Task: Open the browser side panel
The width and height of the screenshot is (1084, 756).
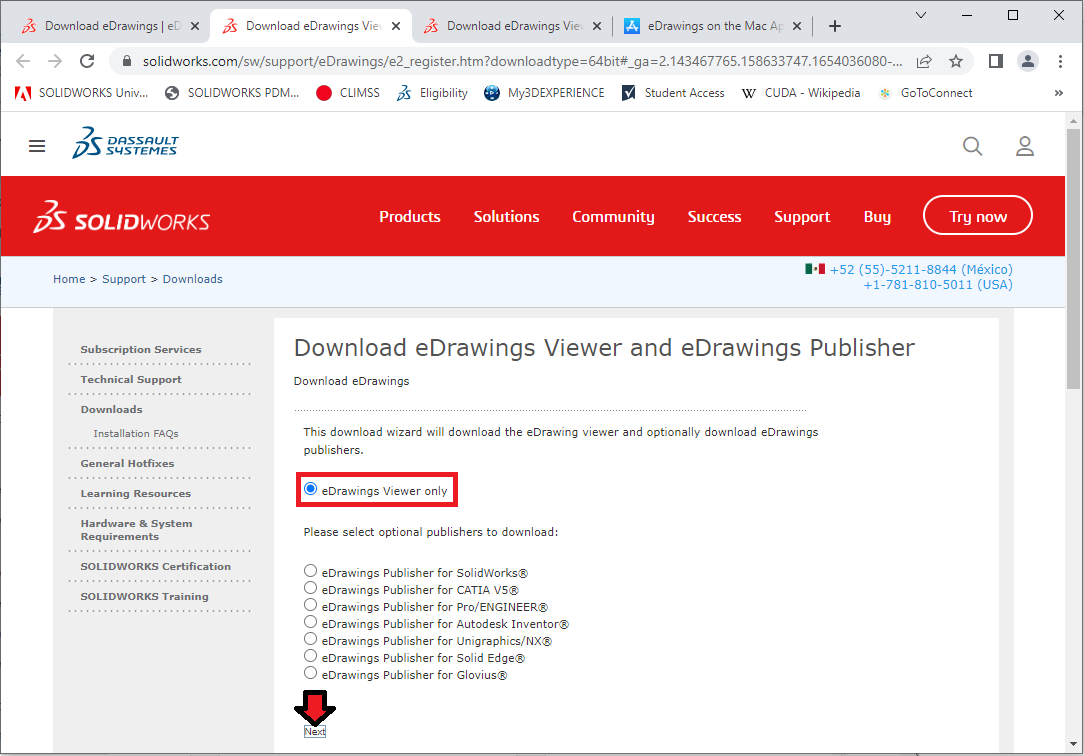Action: pos(996,62)
